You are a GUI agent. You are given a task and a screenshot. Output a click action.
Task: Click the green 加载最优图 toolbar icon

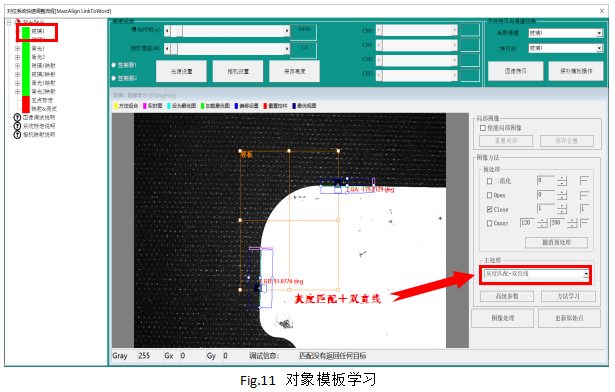pyautogui.click(x=203, y=106)
